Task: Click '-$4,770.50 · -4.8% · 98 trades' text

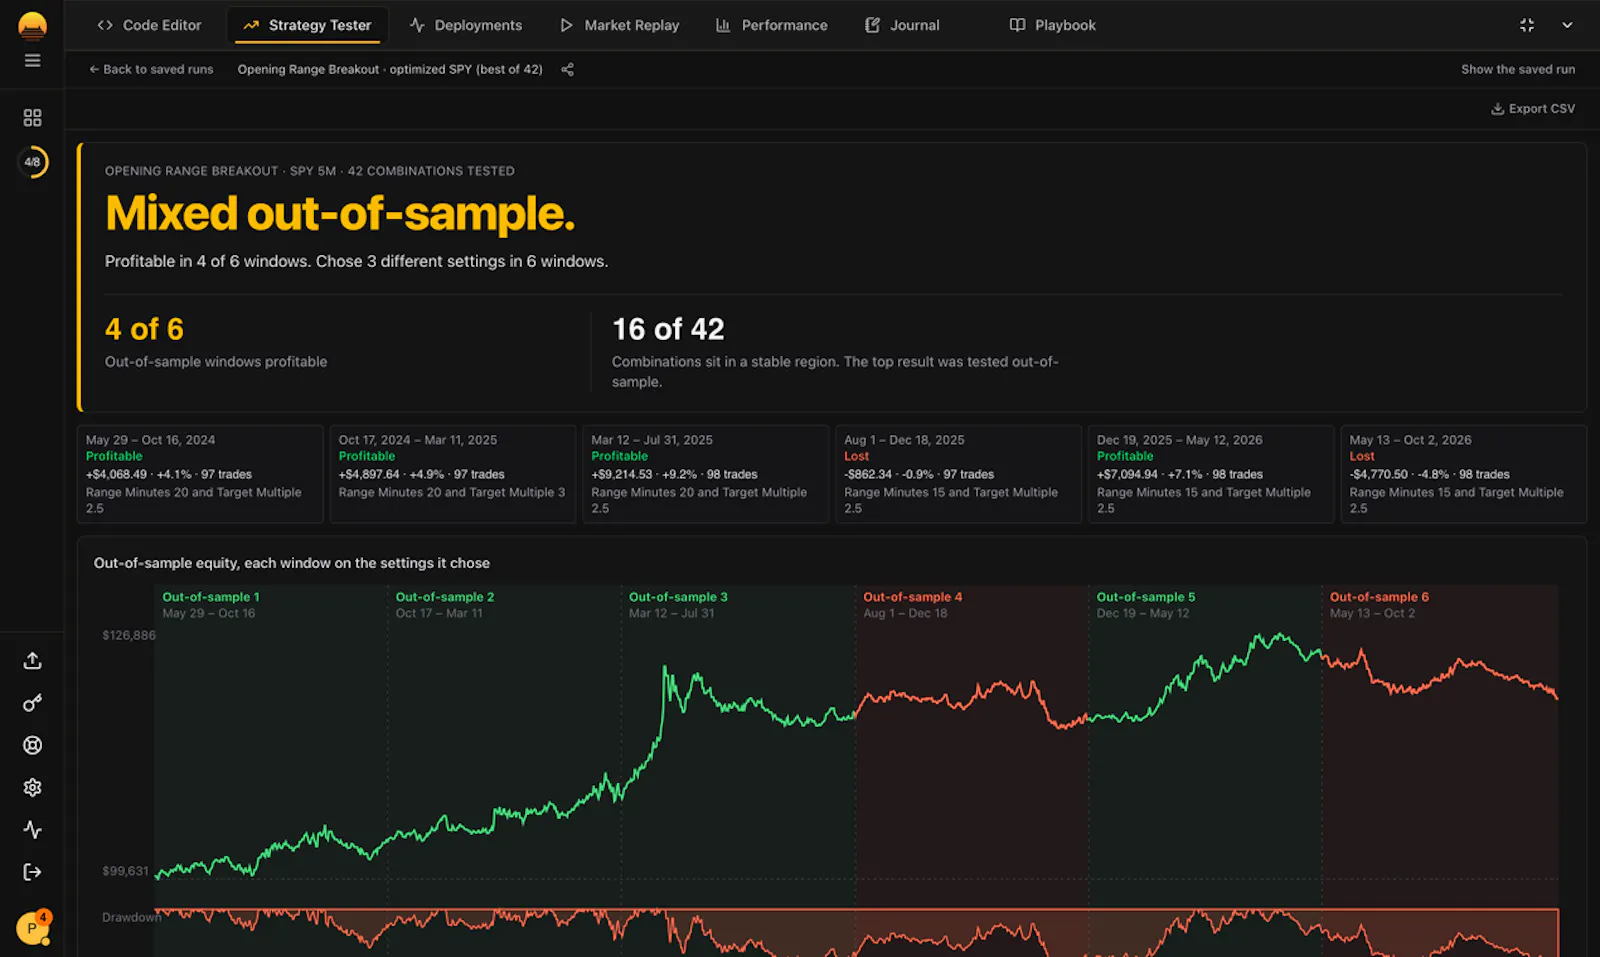Action: coord(1429,474)
